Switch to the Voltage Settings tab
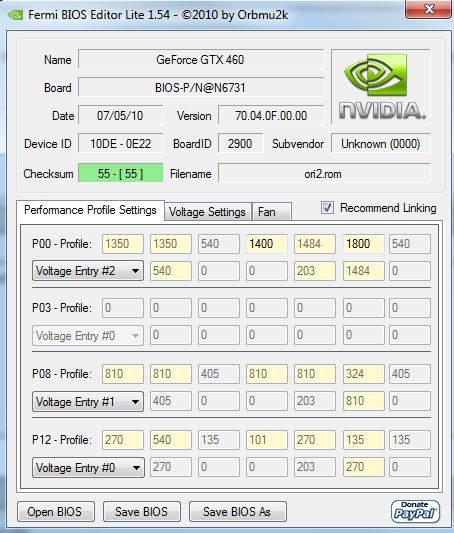The height and width of the screenshot is (533, 454). (x=207, y=212)
